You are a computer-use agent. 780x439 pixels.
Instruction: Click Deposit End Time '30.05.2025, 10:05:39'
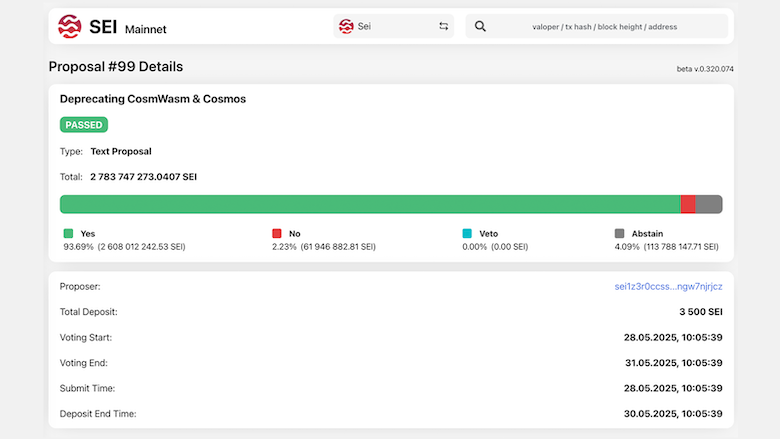pos(673,414)
